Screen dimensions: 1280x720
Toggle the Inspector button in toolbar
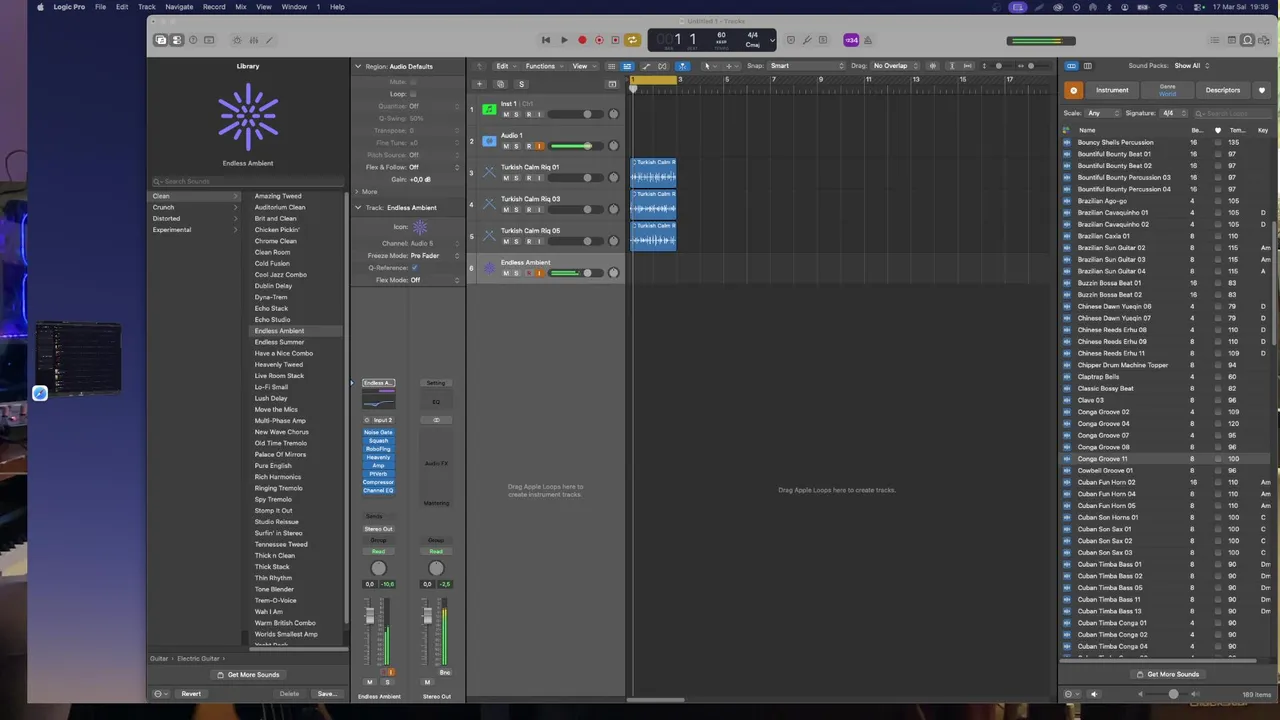(177, 40)
